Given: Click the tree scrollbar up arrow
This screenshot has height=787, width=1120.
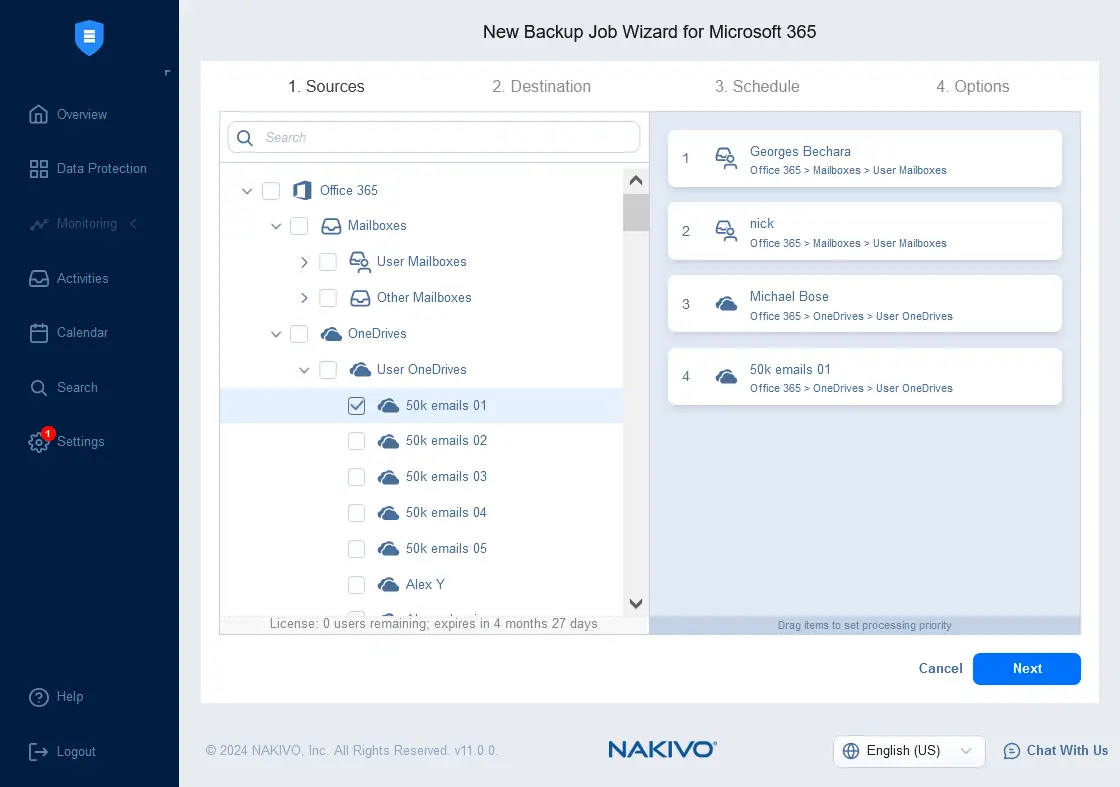Looking at the screenshot, I should (636, 181).
